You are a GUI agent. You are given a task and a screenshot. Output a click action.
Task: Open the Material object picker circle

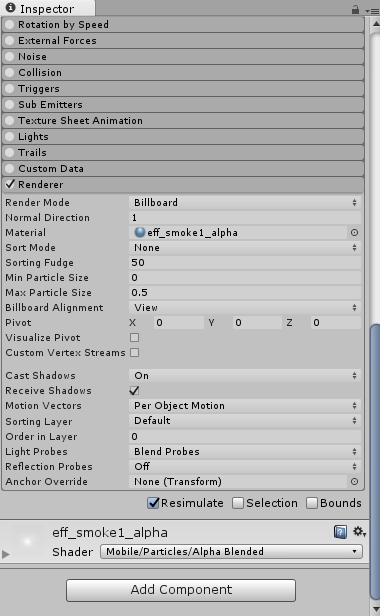(354, 233)
